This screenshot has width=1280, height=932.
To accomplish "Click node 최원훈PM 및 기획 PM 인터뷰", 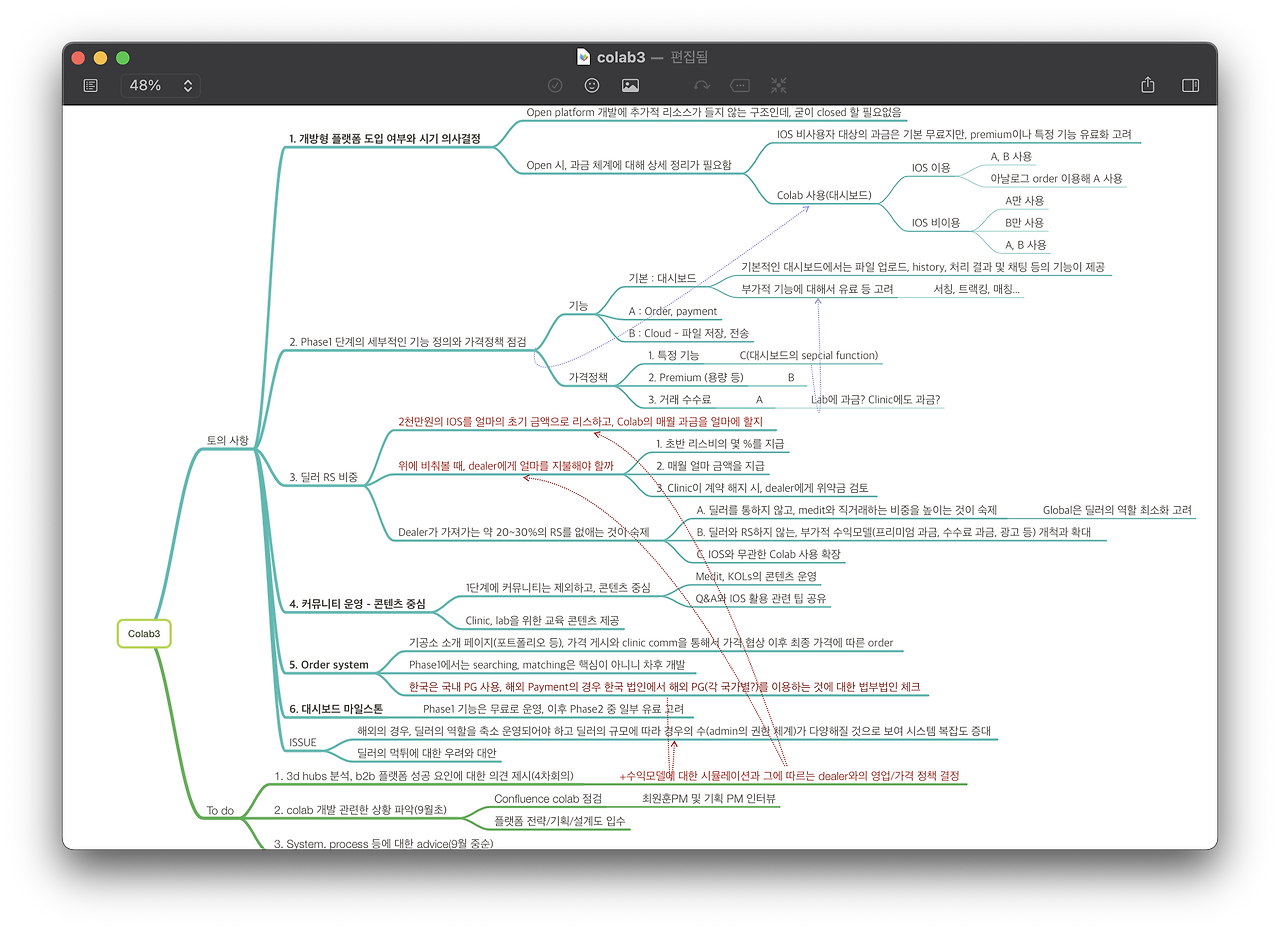I will (710, 799).
